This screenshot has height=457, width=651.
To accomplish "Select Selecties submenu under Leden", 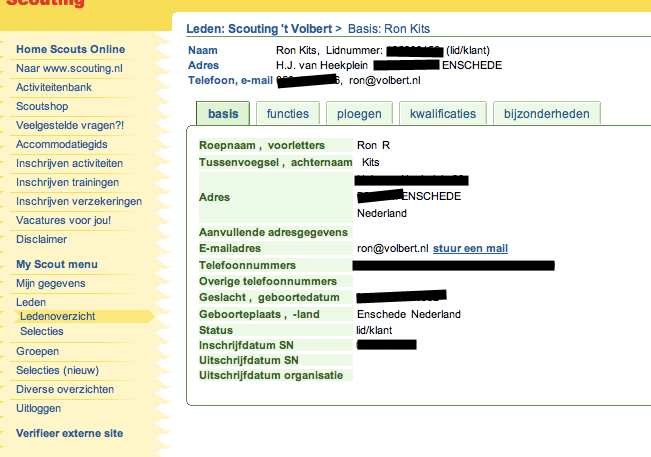I will (x=42, y=331).
